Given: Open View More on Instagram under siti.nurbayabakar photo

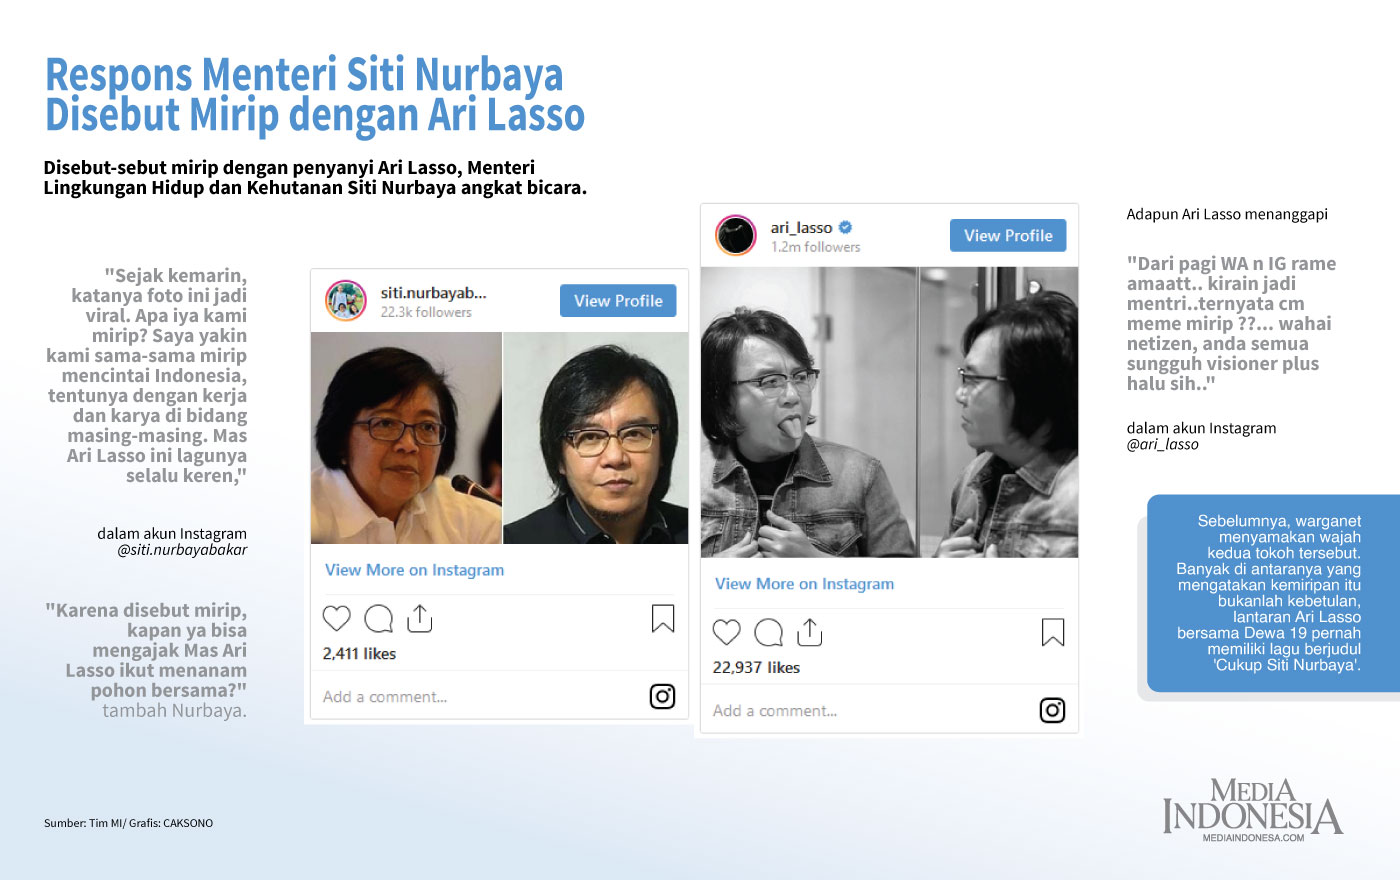Looking at the screenshot, I should [414, 570].
